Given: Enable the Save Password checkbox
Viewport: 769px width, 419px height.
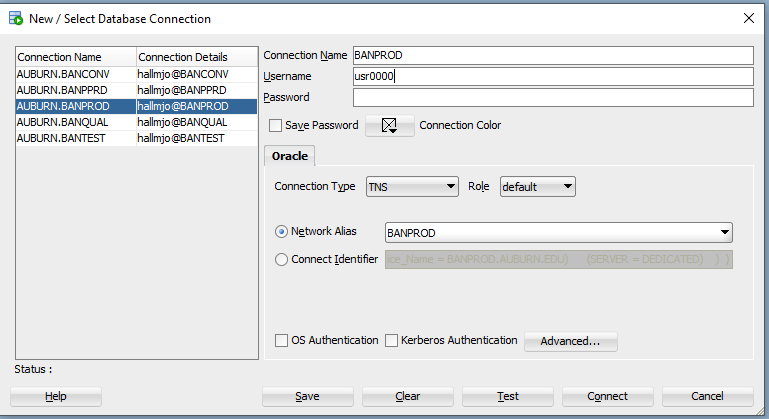Looking at the screenshot, I should (276, 126).
